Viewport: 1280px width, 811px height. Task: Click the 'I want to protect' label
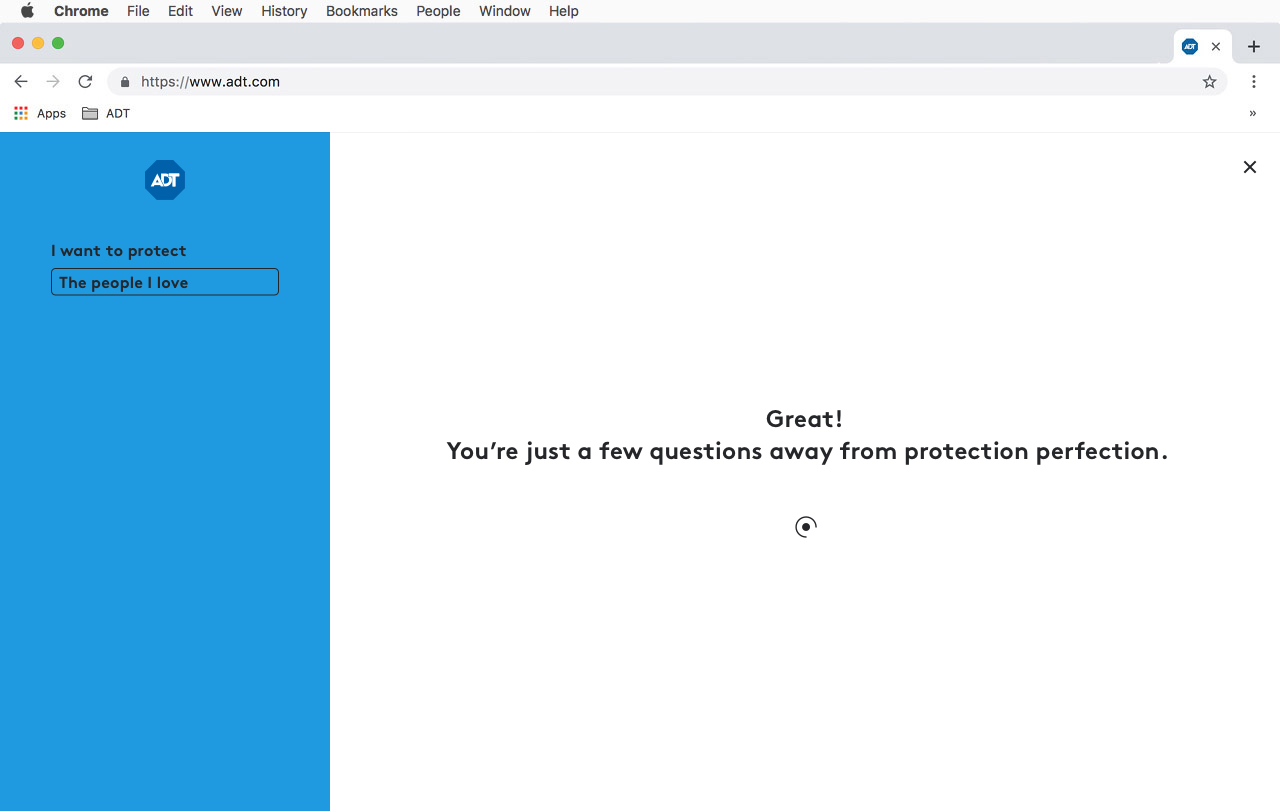click(x=119, y=251)
